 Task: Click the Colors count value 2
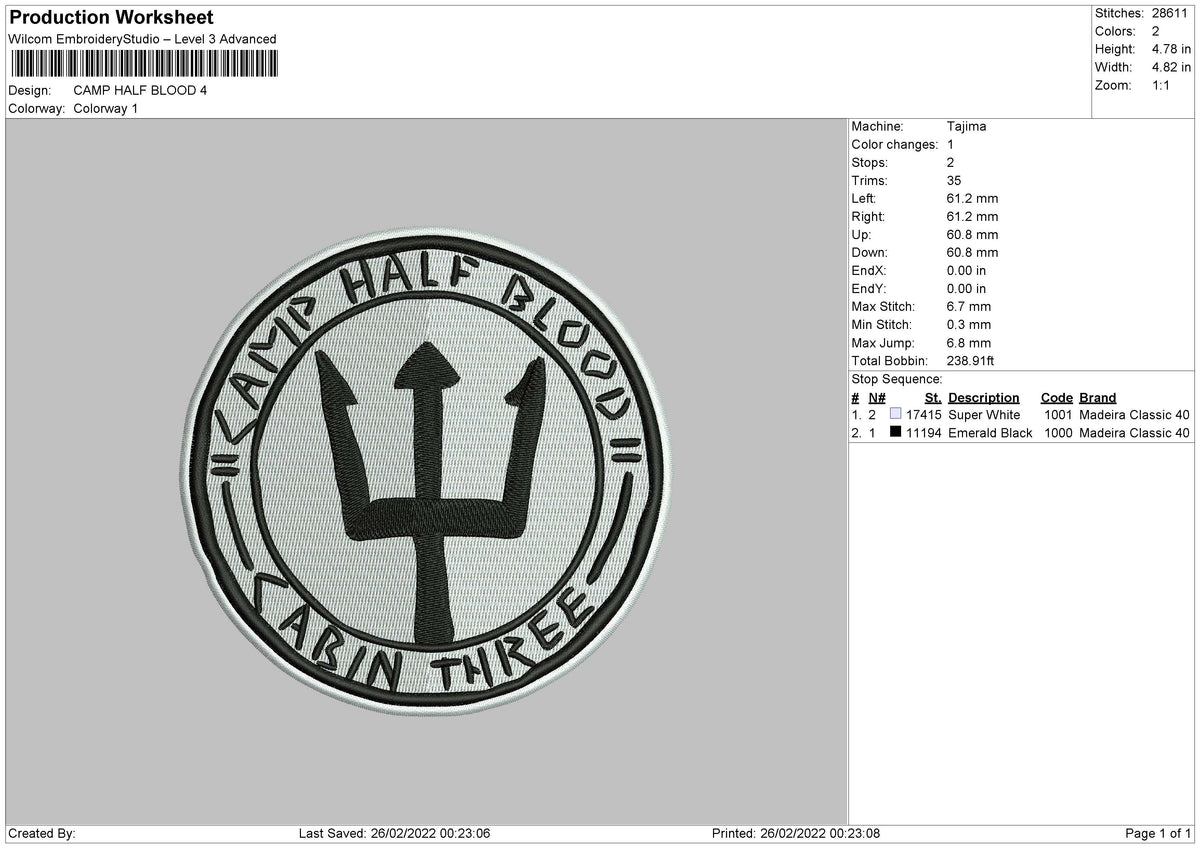1157,31
